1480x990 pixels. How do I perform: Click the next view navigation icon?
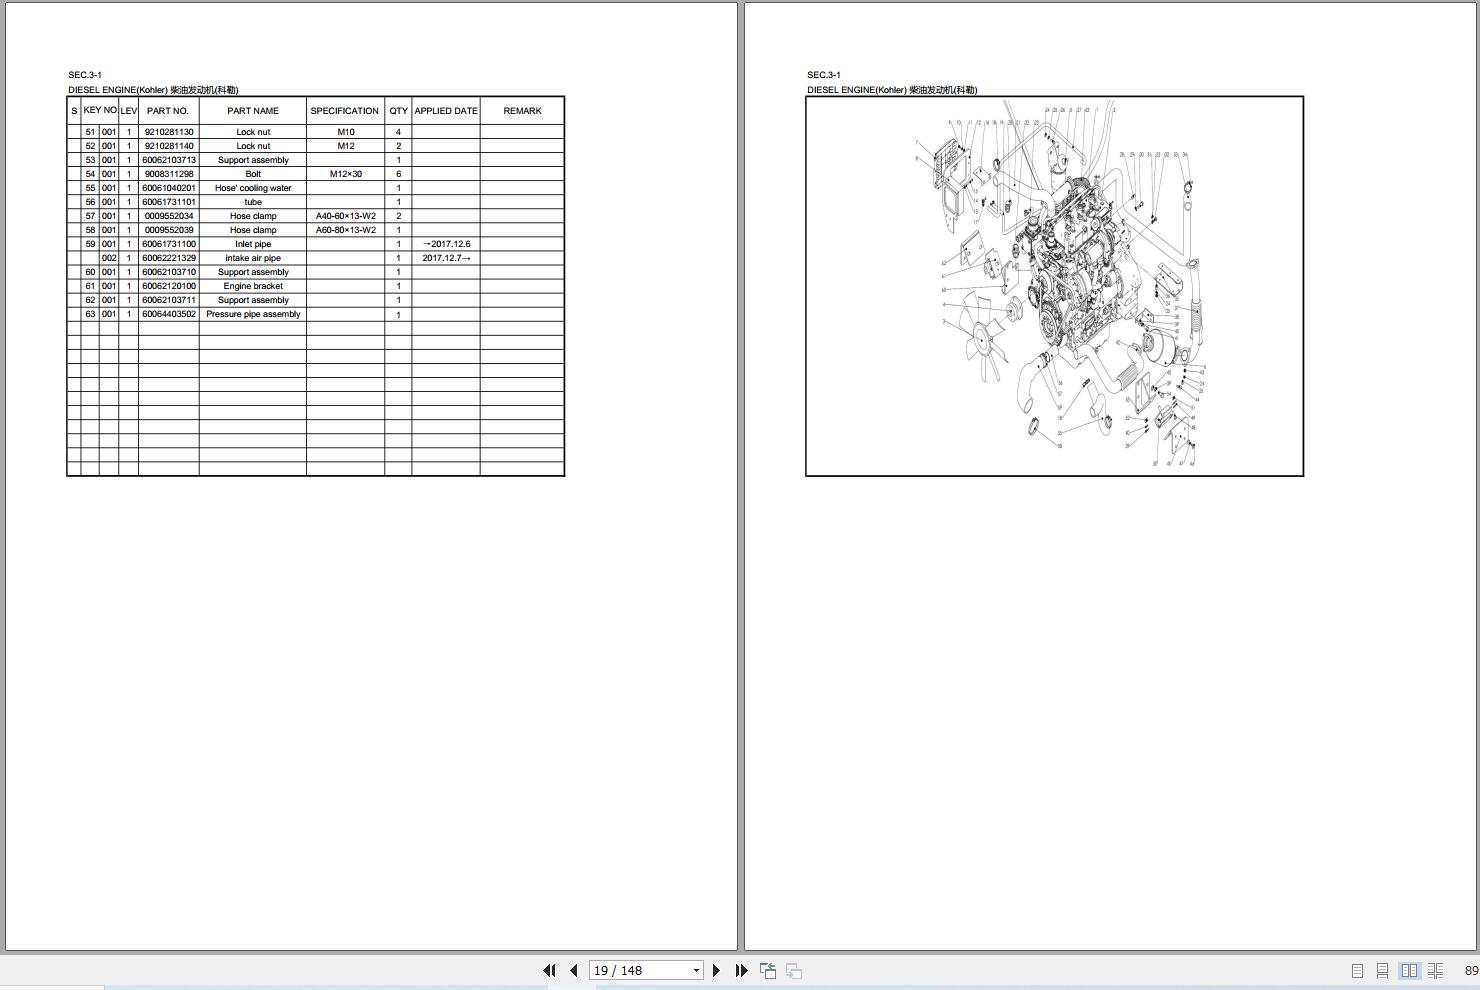tap(793, 970)
